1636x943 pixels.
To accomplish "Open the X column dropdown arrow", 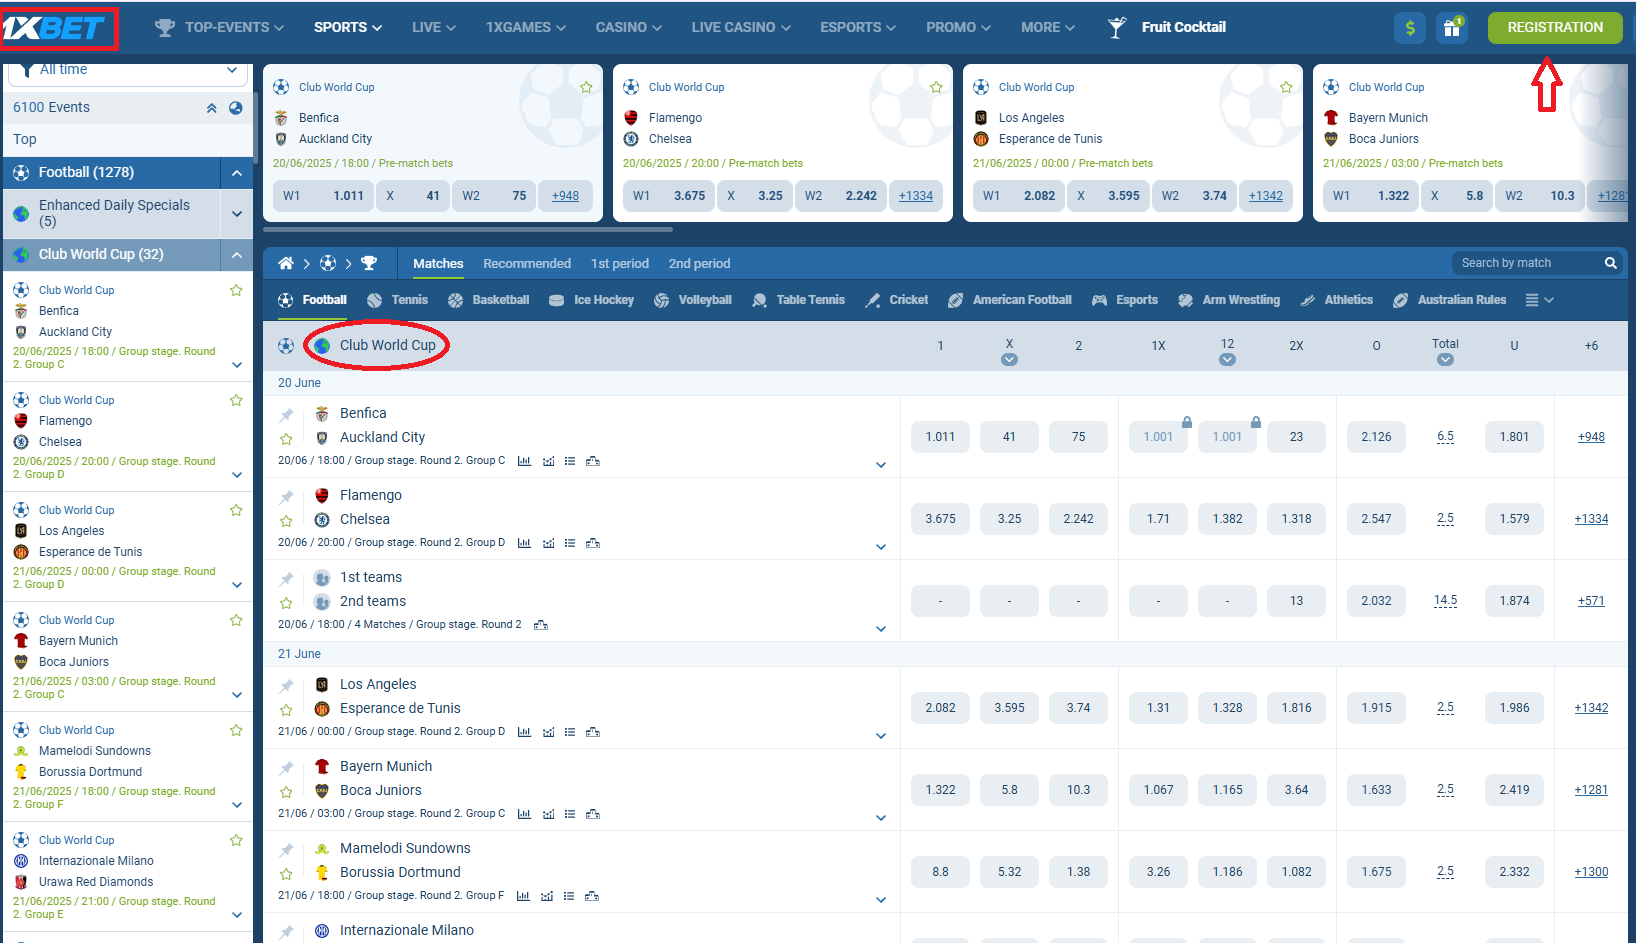I will tap(1009, 360).
